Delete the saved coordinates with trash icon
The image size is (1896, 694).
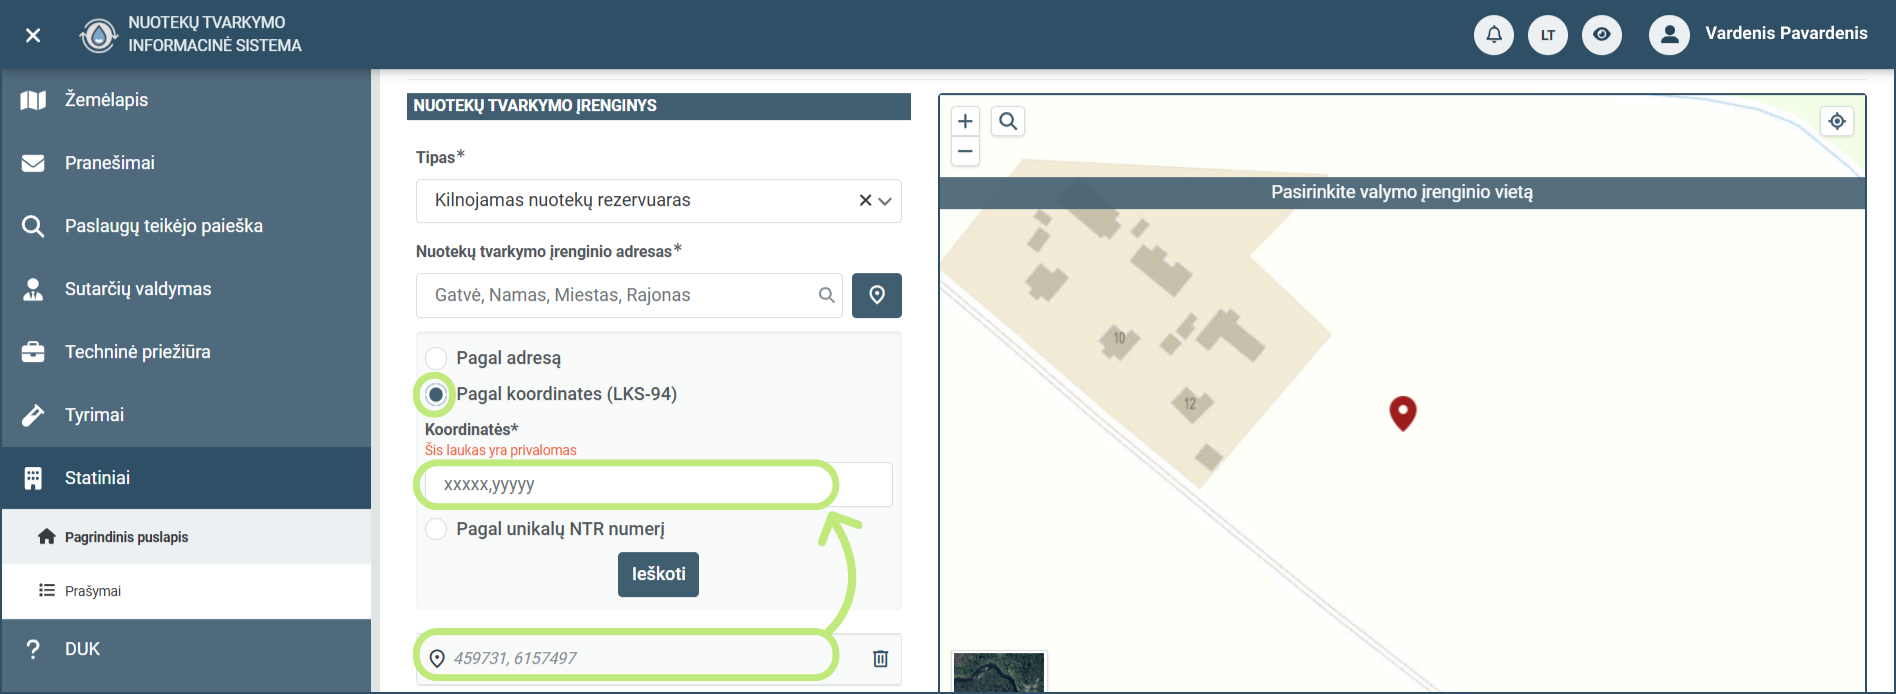[880, 658]
